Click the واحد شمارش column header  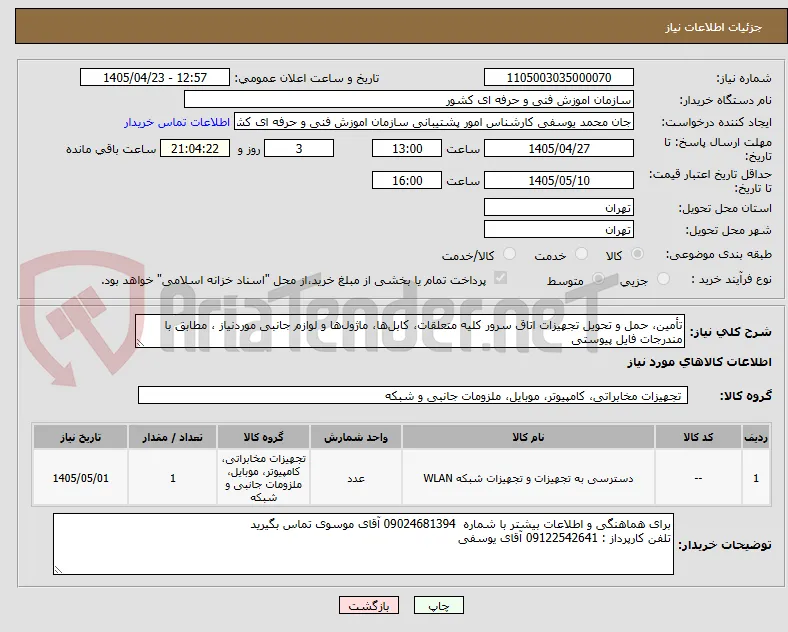point(356,437)
